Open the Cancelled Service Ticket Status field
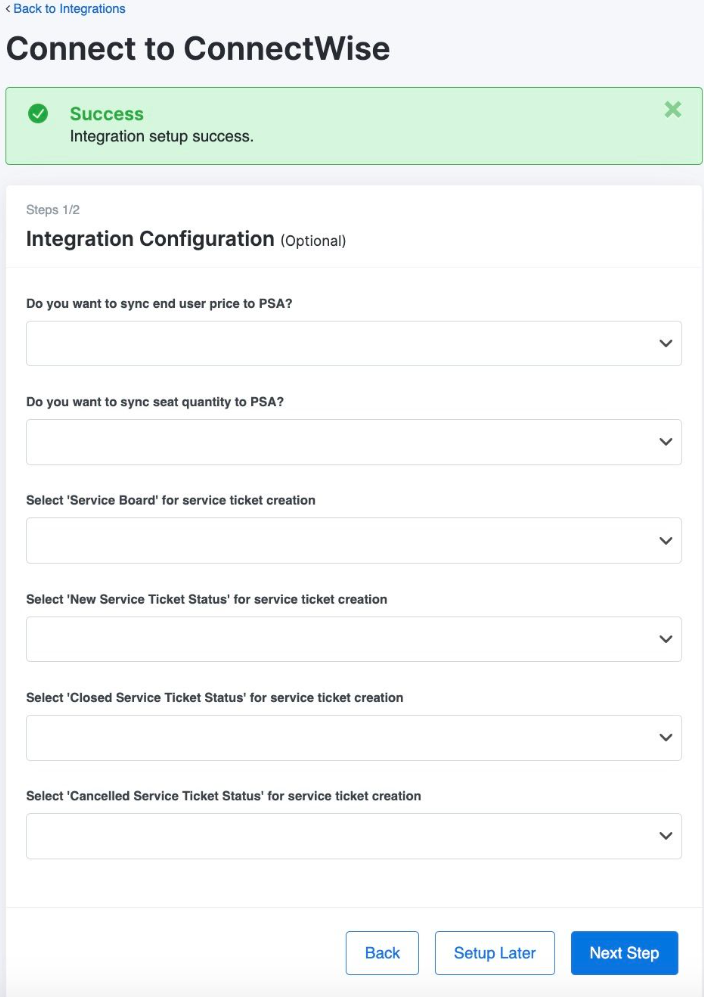The width and height of the screenshot is (704, 997). [x=354, y=835]
